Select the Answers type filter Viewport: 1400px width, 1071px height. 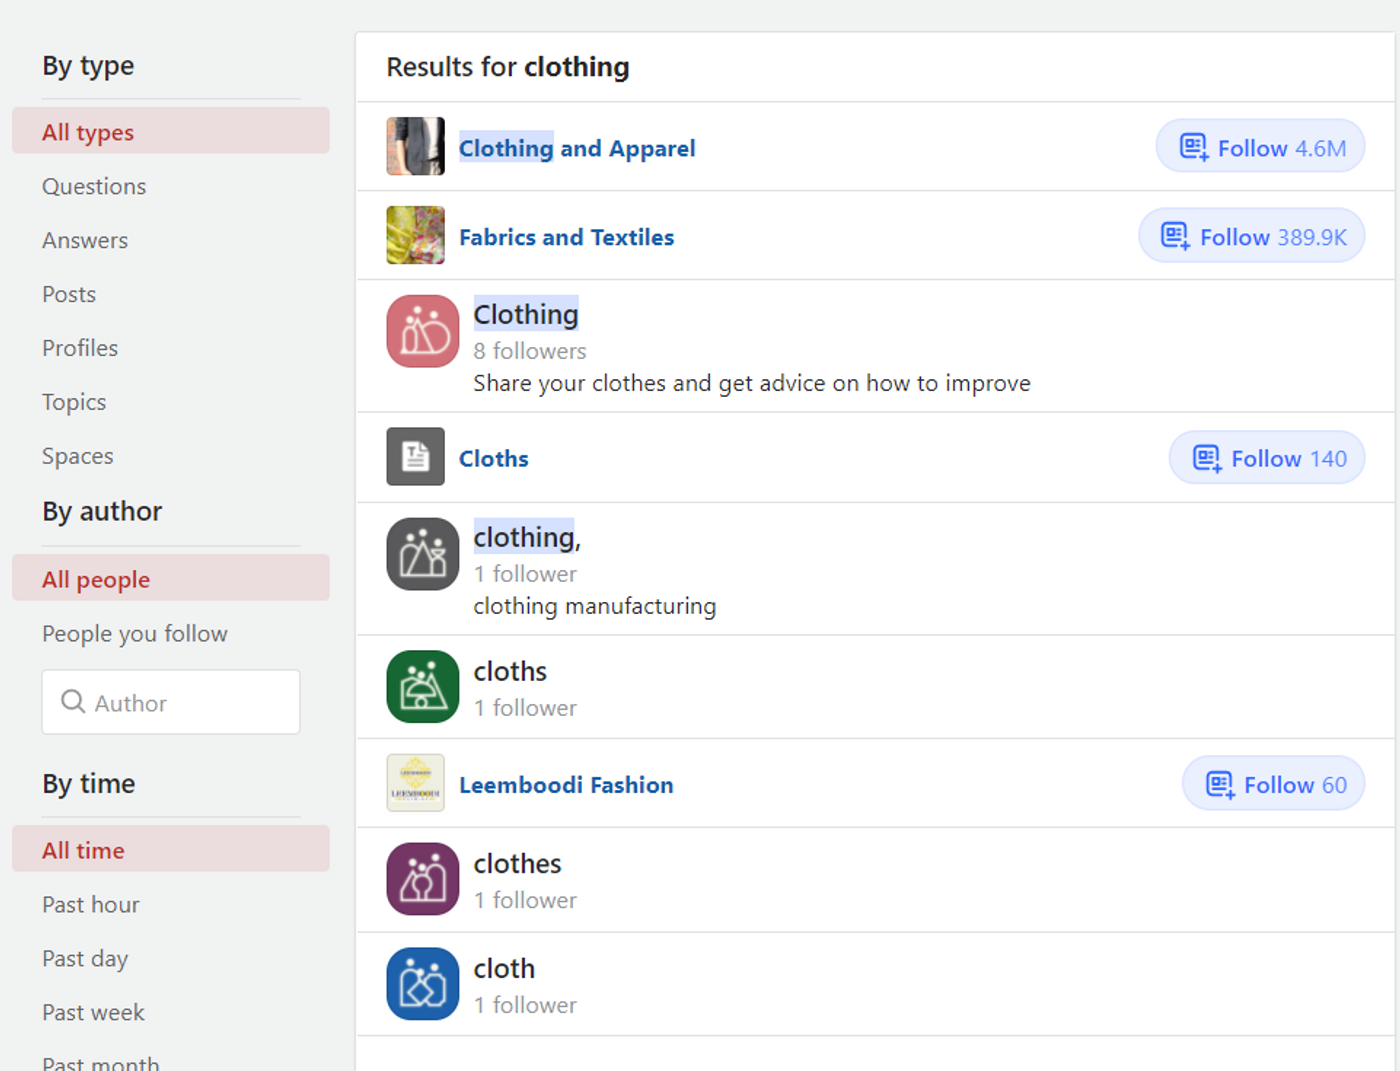pyautogui.click(x=85, y=240)
